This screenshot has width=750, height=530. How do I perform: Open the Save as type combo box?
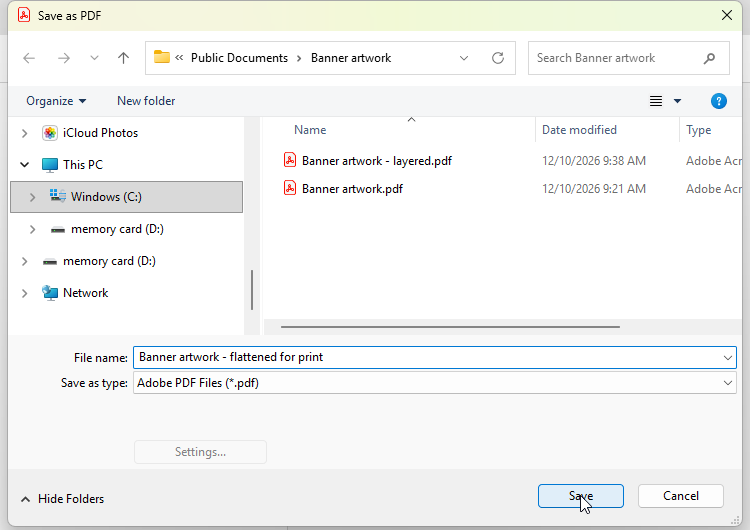click(x=434, y=383)
